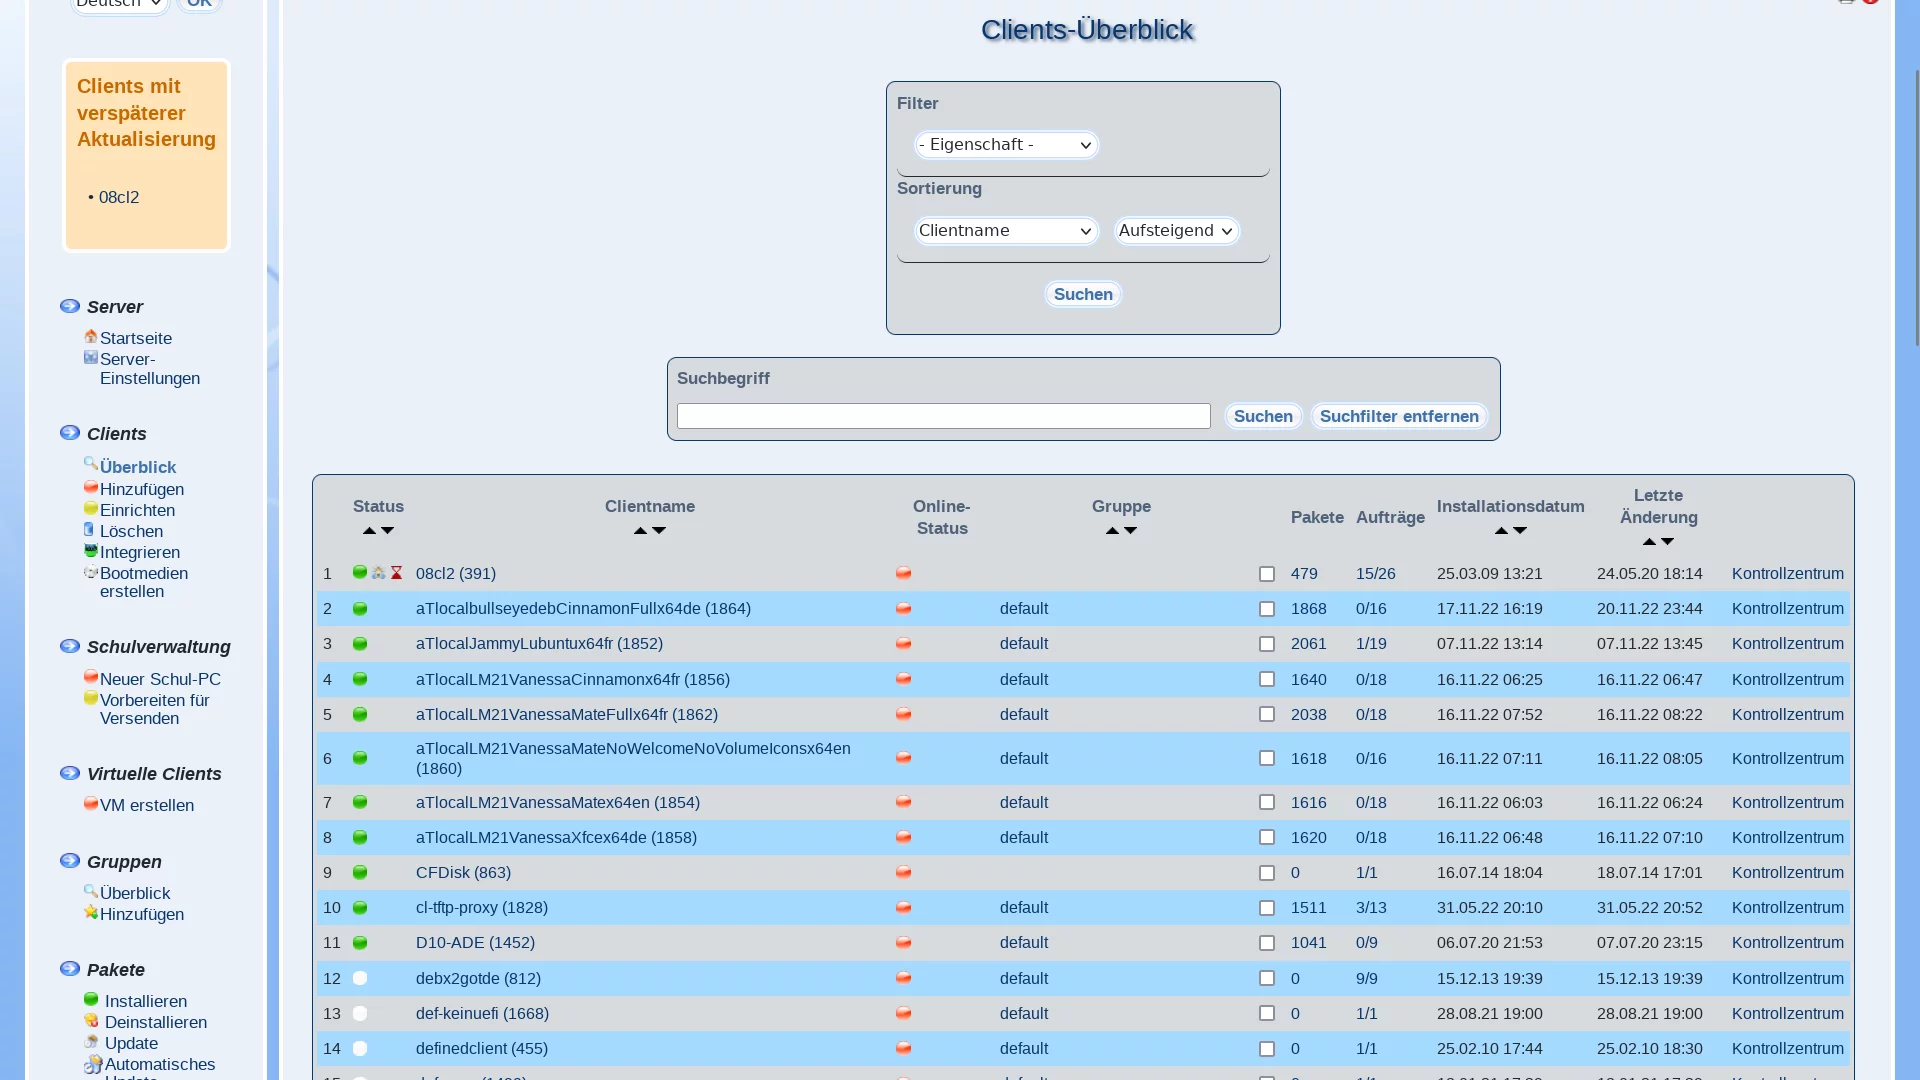Click the Gruppen Hinzufügen star icon
Image resolution: width=1920 pixels, height=1080 pixels.
[91, 912]
